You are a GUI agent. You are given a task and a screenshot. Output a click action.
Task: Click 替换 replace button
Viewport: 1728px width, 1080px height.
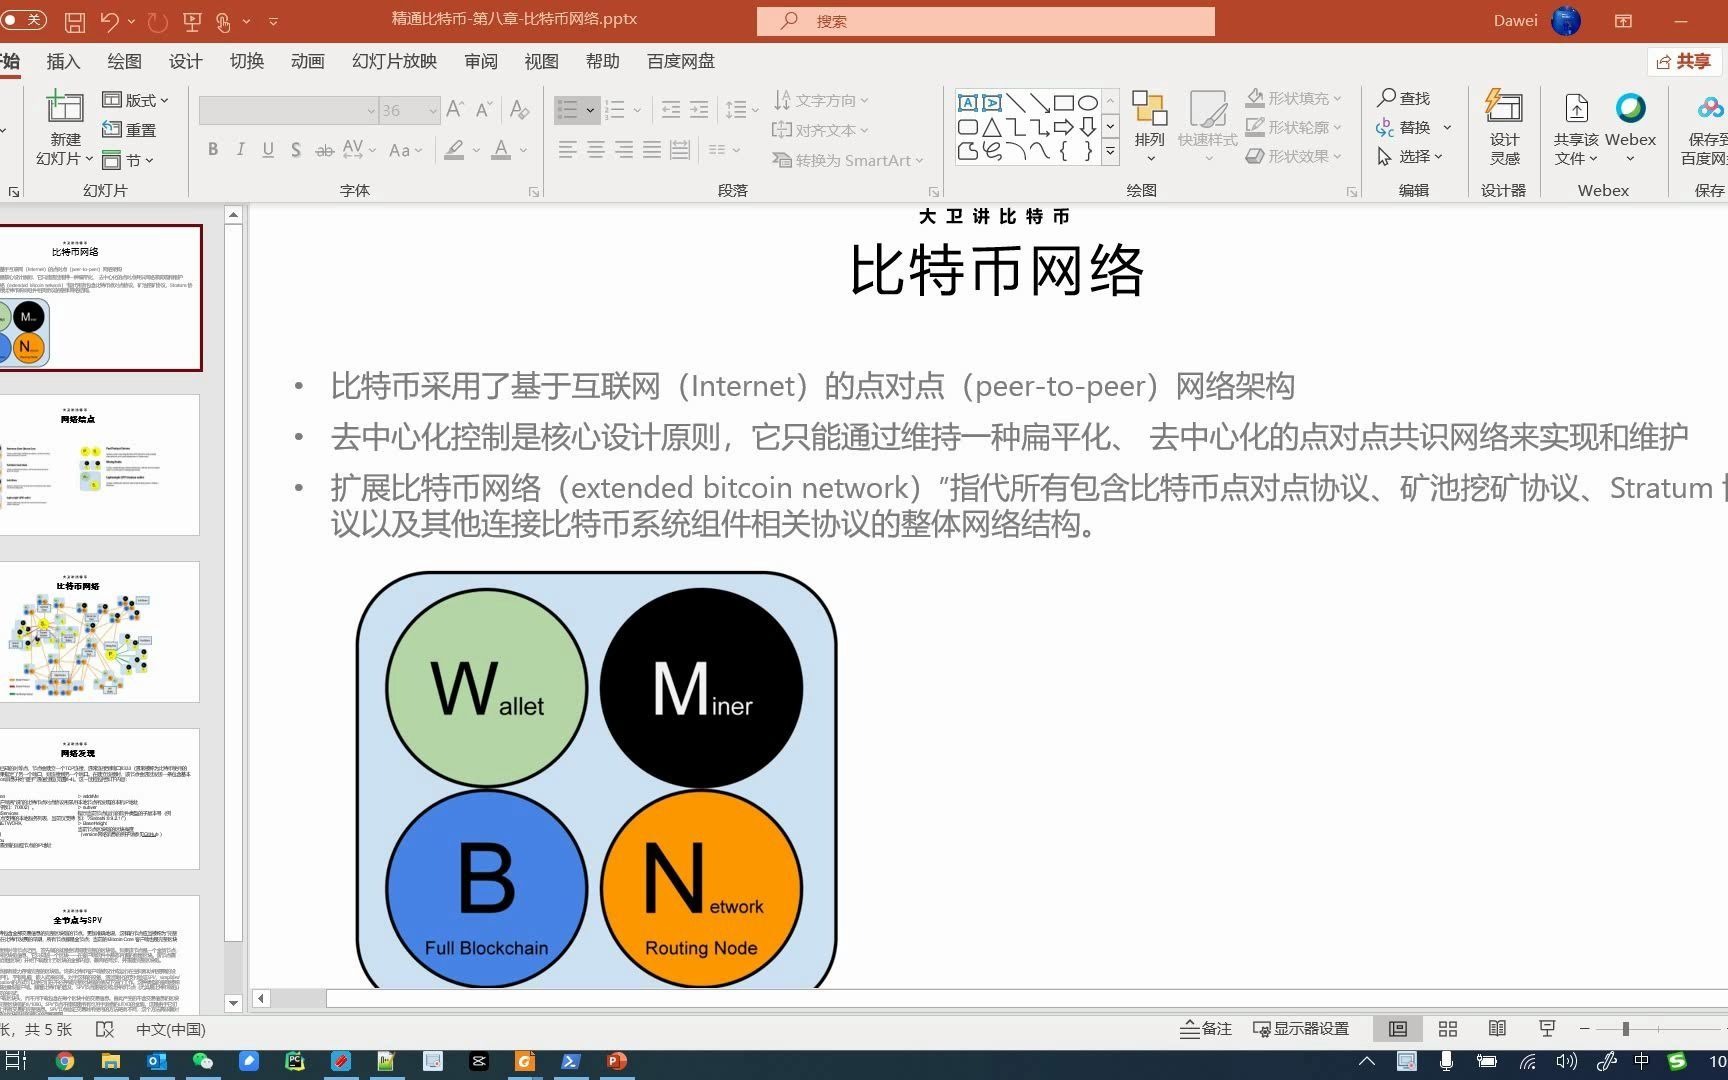point(1404,127)
